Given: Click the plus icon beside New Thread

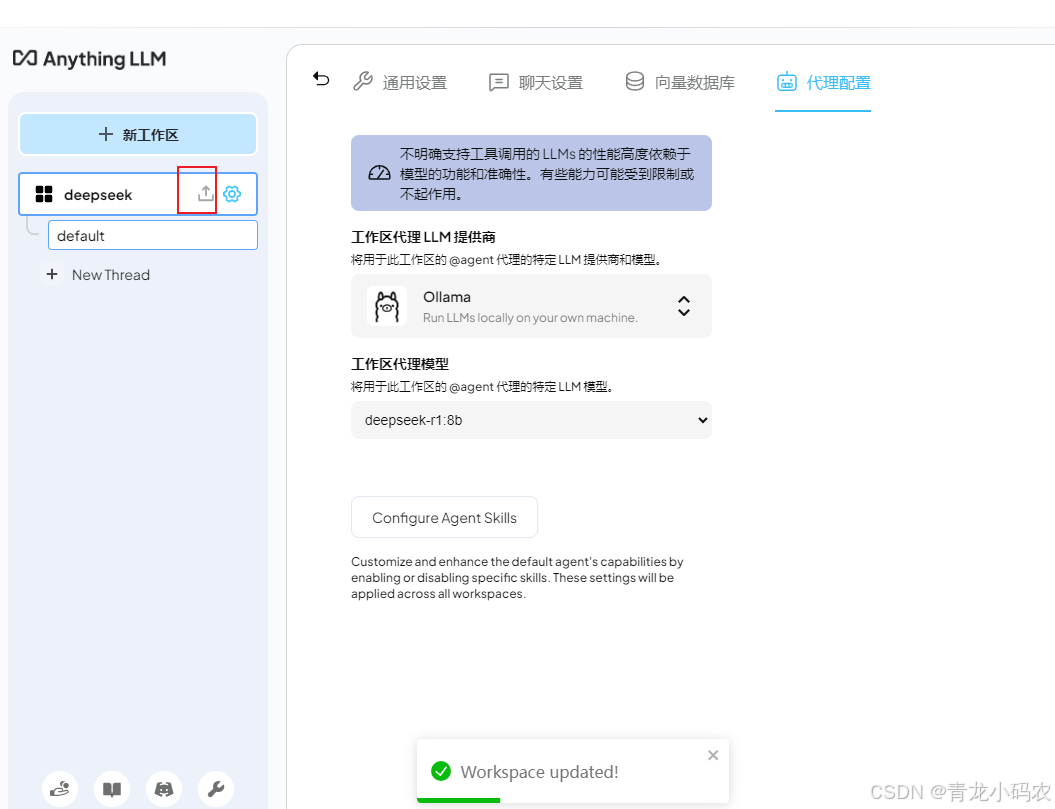Looking at the screenshot, I should (52, 274).
